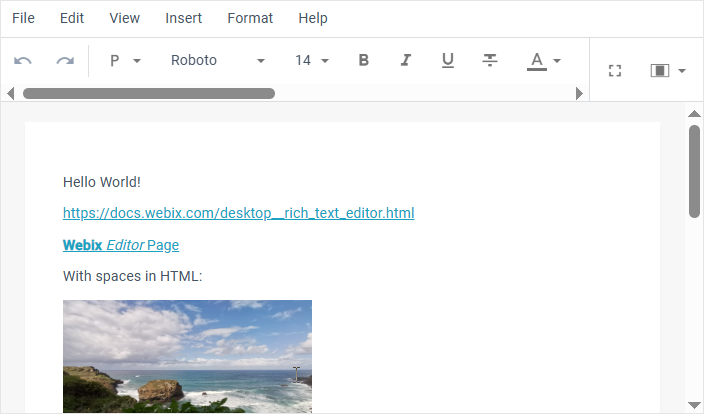This screenshot has width=704, height=414.
Task: Open paragraph style dropdown
Action: pos(125,61)
